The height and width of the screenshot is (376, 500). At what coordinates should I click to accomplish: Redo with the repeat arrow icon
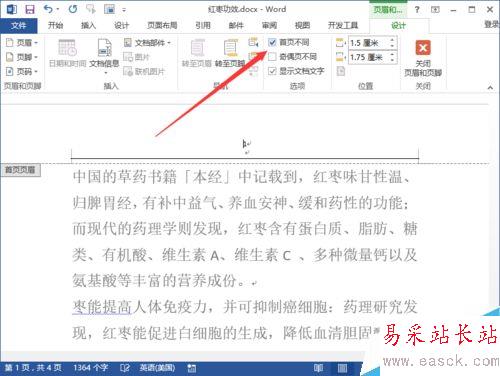pyautogui.click(x=73, y=9)
